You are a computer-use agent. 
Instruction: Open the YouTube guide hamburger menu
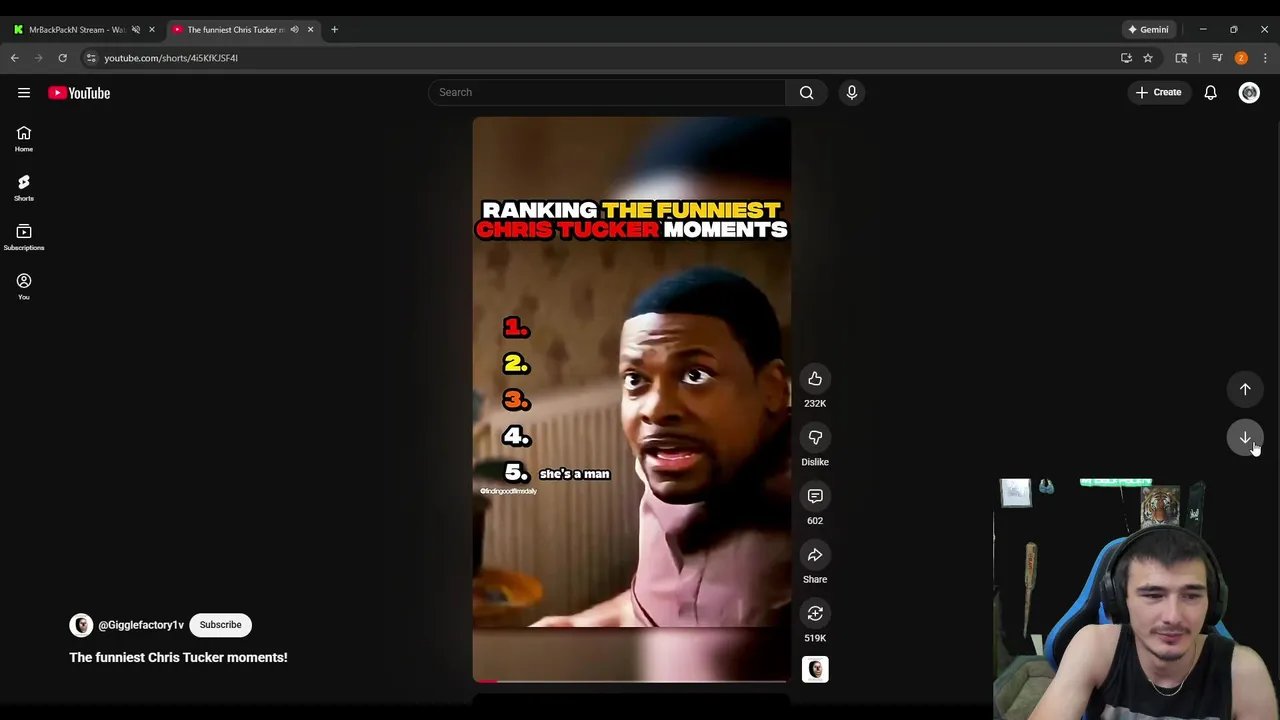tap(24, 92)
